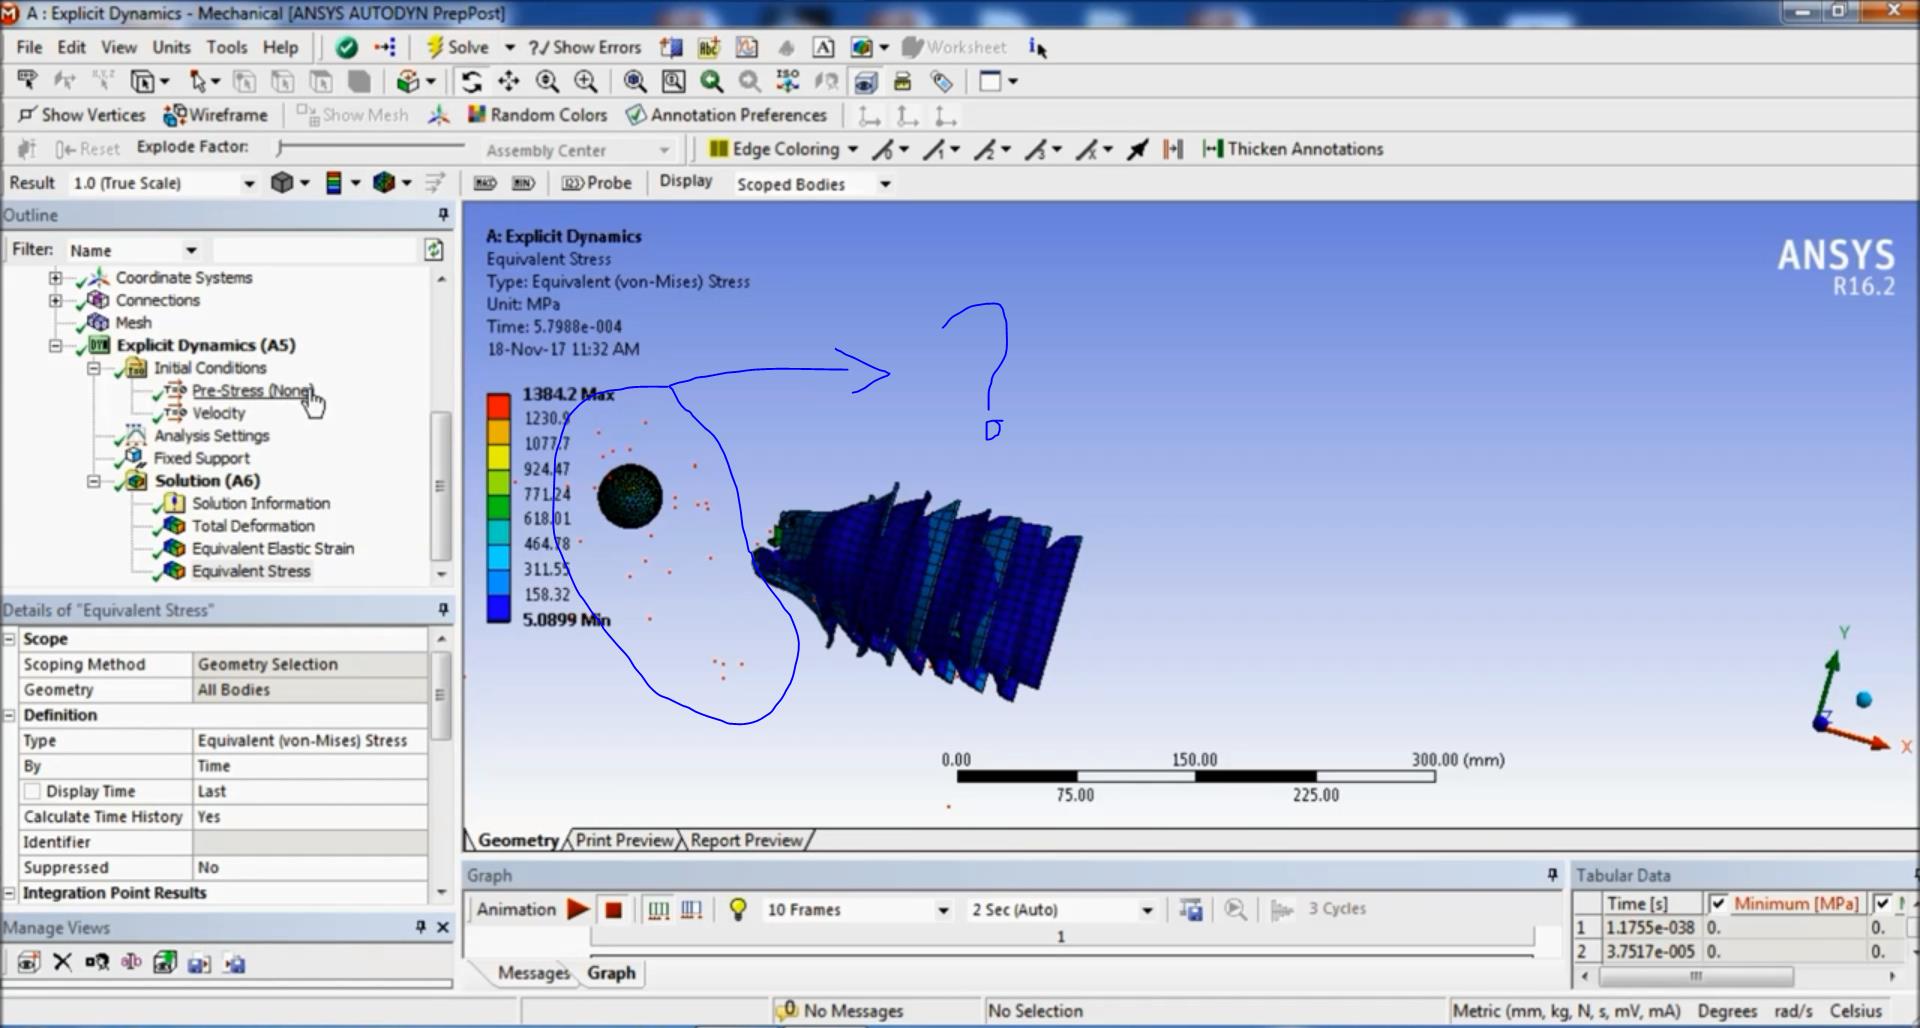This screenshot has height=1028, width=1920.
Task: Click the Geometry All Bodies field
Action: [x=310, y=690]
